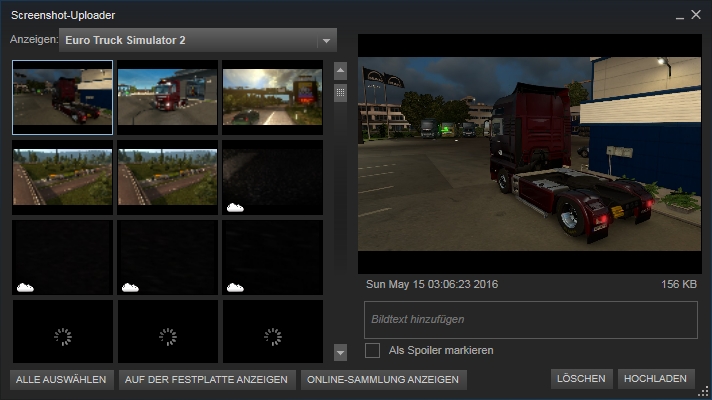Click the date Sun May 15 03:06:23 2016

click(x=432, y=284)
